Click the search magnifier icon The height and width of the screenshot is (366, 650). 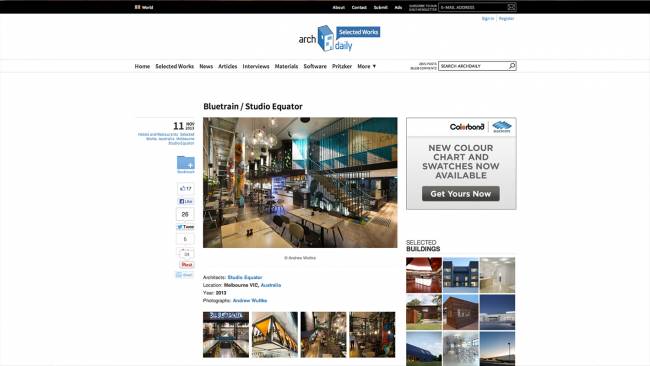tap(512, 66)
